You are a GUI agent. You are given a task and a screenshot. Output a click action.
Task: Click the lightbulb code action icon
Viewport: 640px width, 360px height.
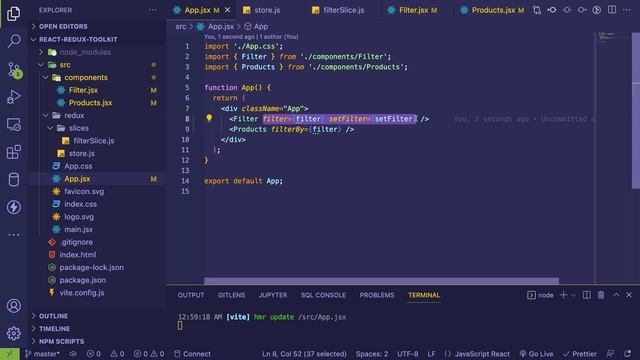click(x=209, y=118)
